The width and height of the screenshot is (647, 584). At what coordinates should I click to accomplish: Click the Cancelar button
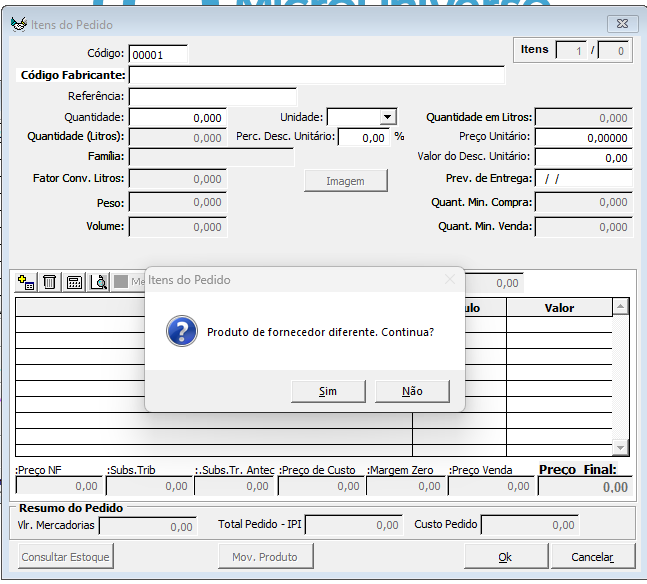coord(591,556)
